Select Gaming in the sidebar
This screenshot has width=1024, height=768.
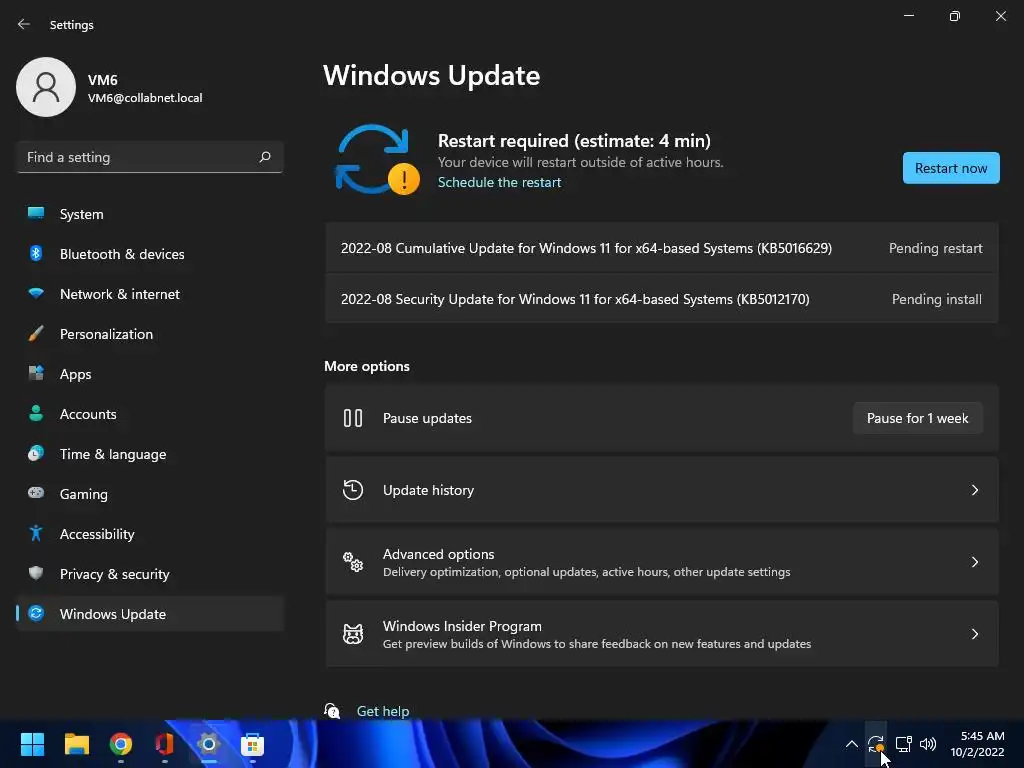click(x=150, y=494)
